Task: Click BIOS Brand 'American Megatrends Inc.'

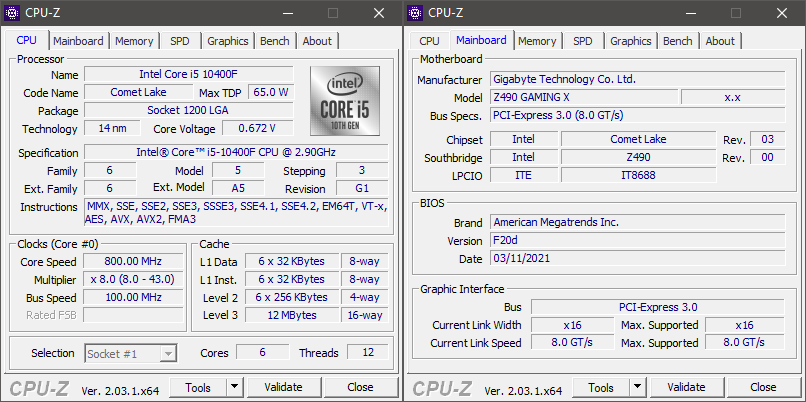Action: click(x=637, y=222)
